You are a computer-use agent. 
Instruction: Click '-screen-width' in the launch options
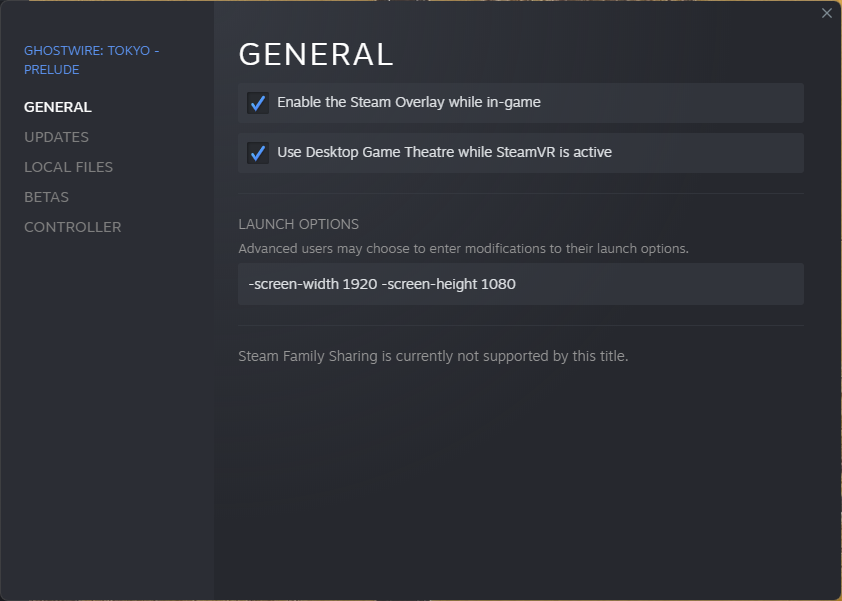[293, 284]
